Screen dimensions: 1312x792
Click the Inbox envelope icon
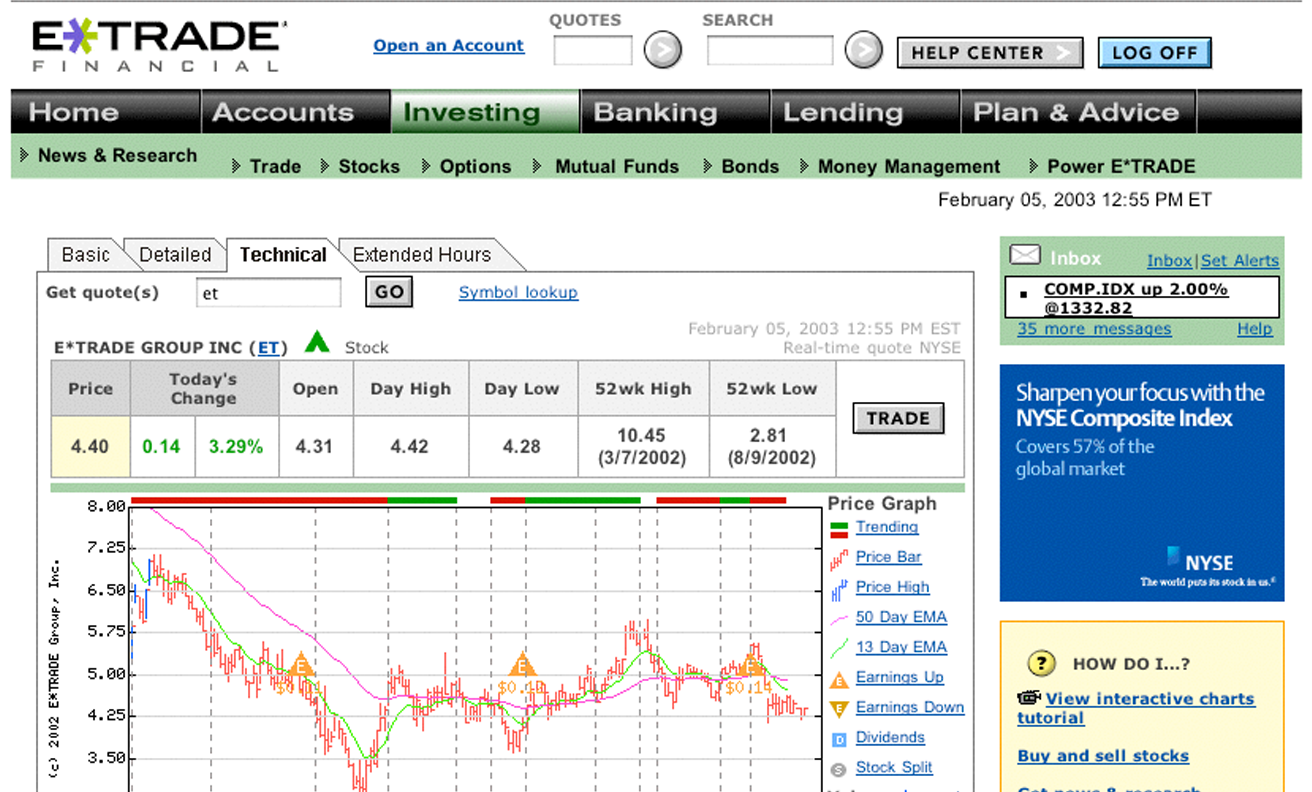pos(1025,255)
